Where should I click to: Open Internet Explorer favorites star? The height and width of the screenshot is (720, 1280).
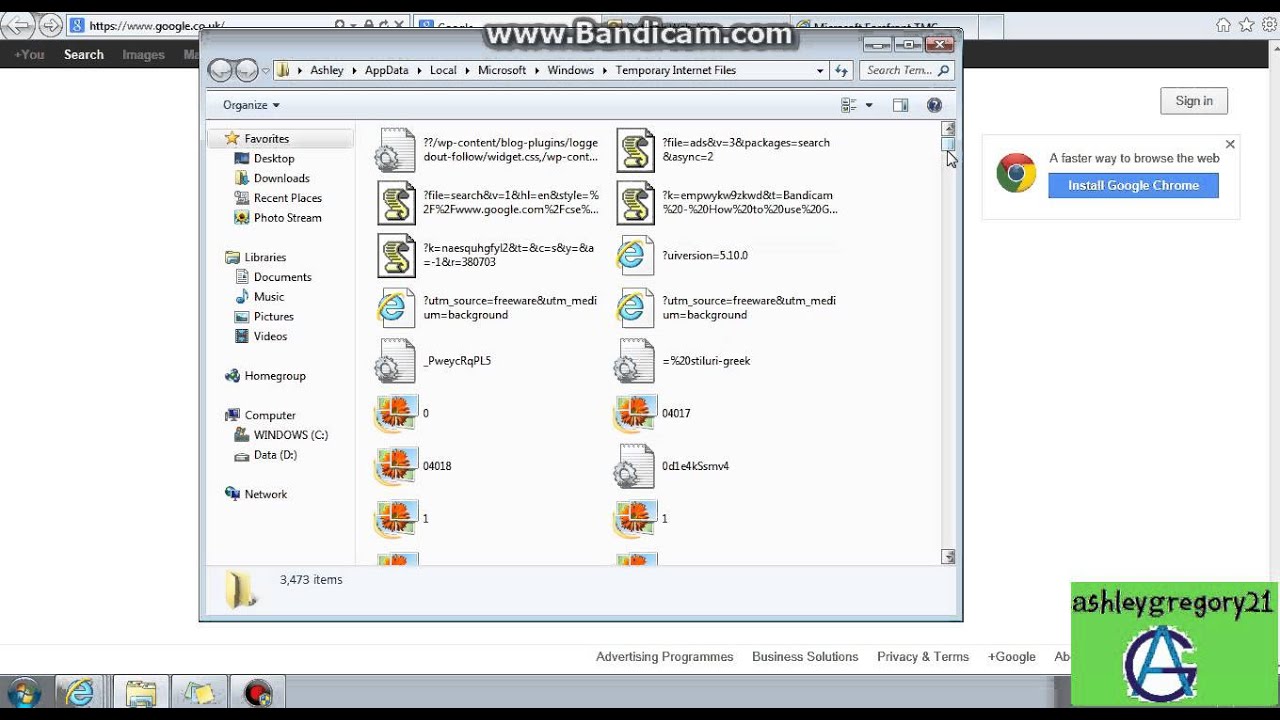click(x=1246, y=25)
